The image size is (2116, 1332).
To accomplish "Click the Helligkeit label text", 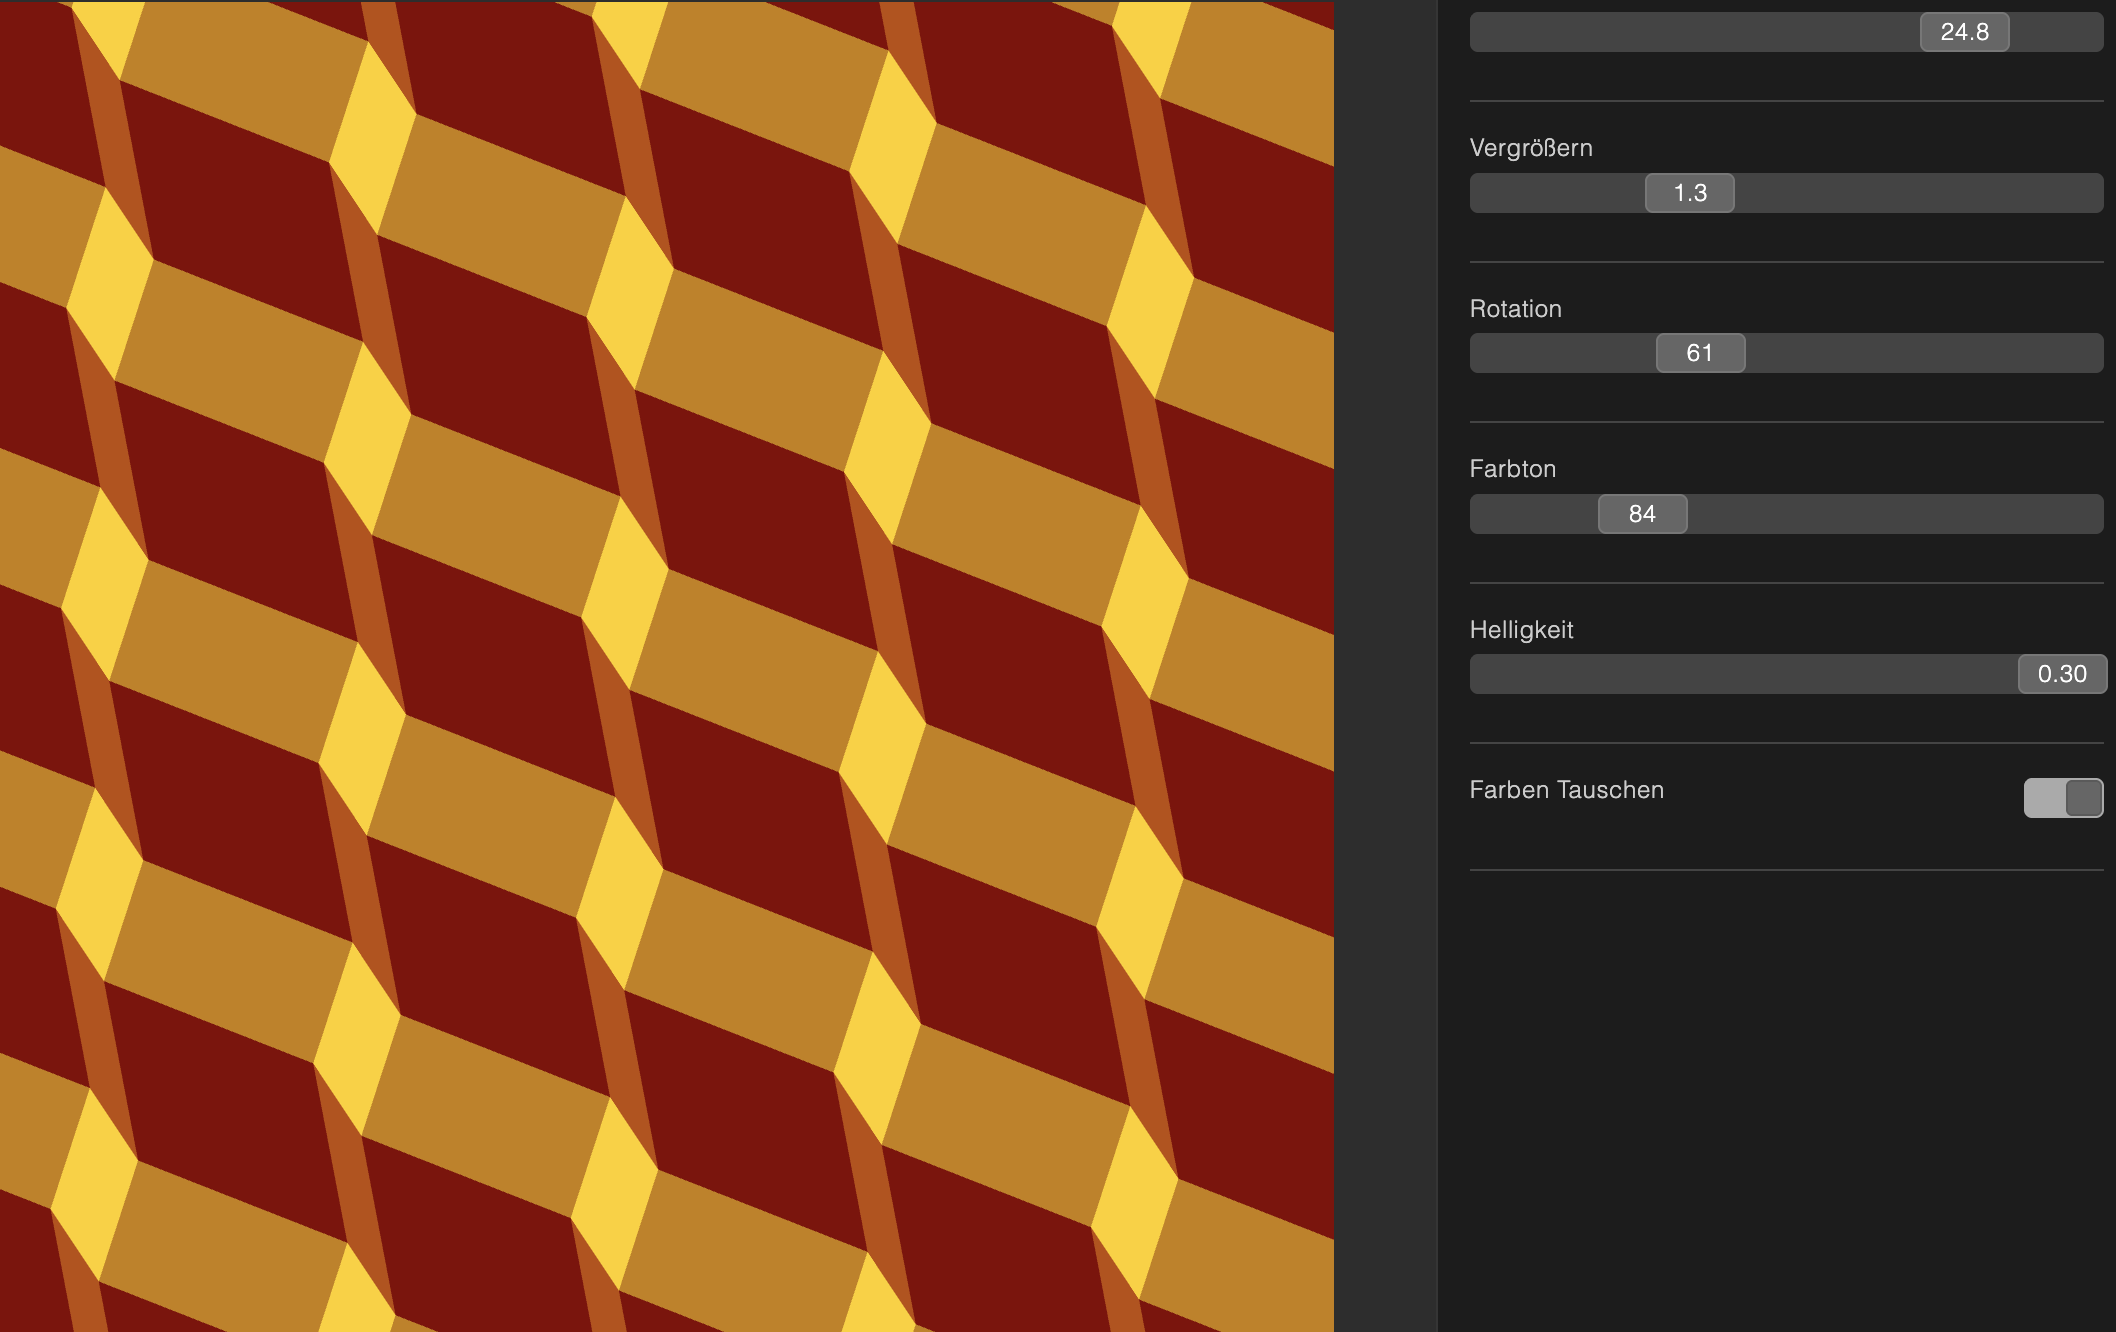I will [1521, 630].
